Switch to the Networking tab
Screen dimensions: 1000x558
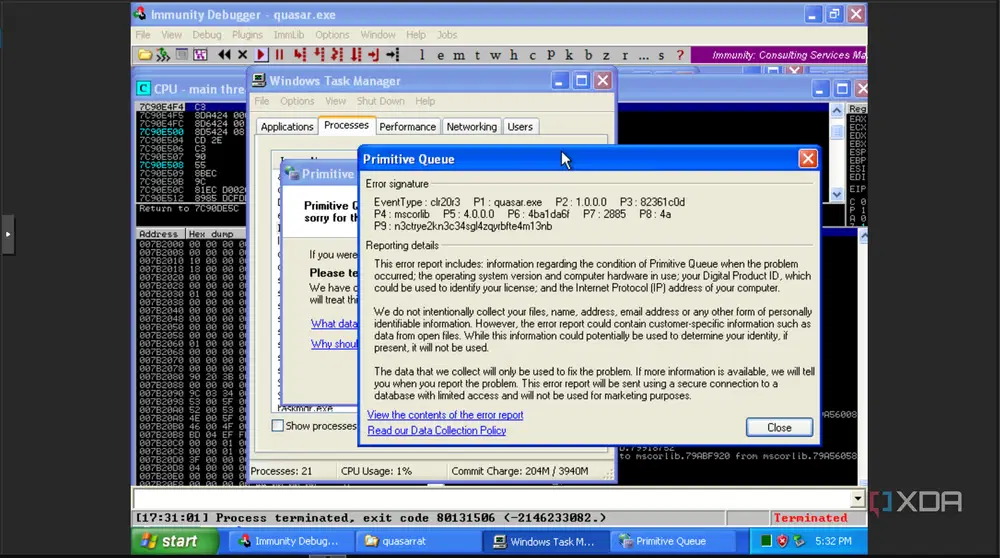click(471, 126)
